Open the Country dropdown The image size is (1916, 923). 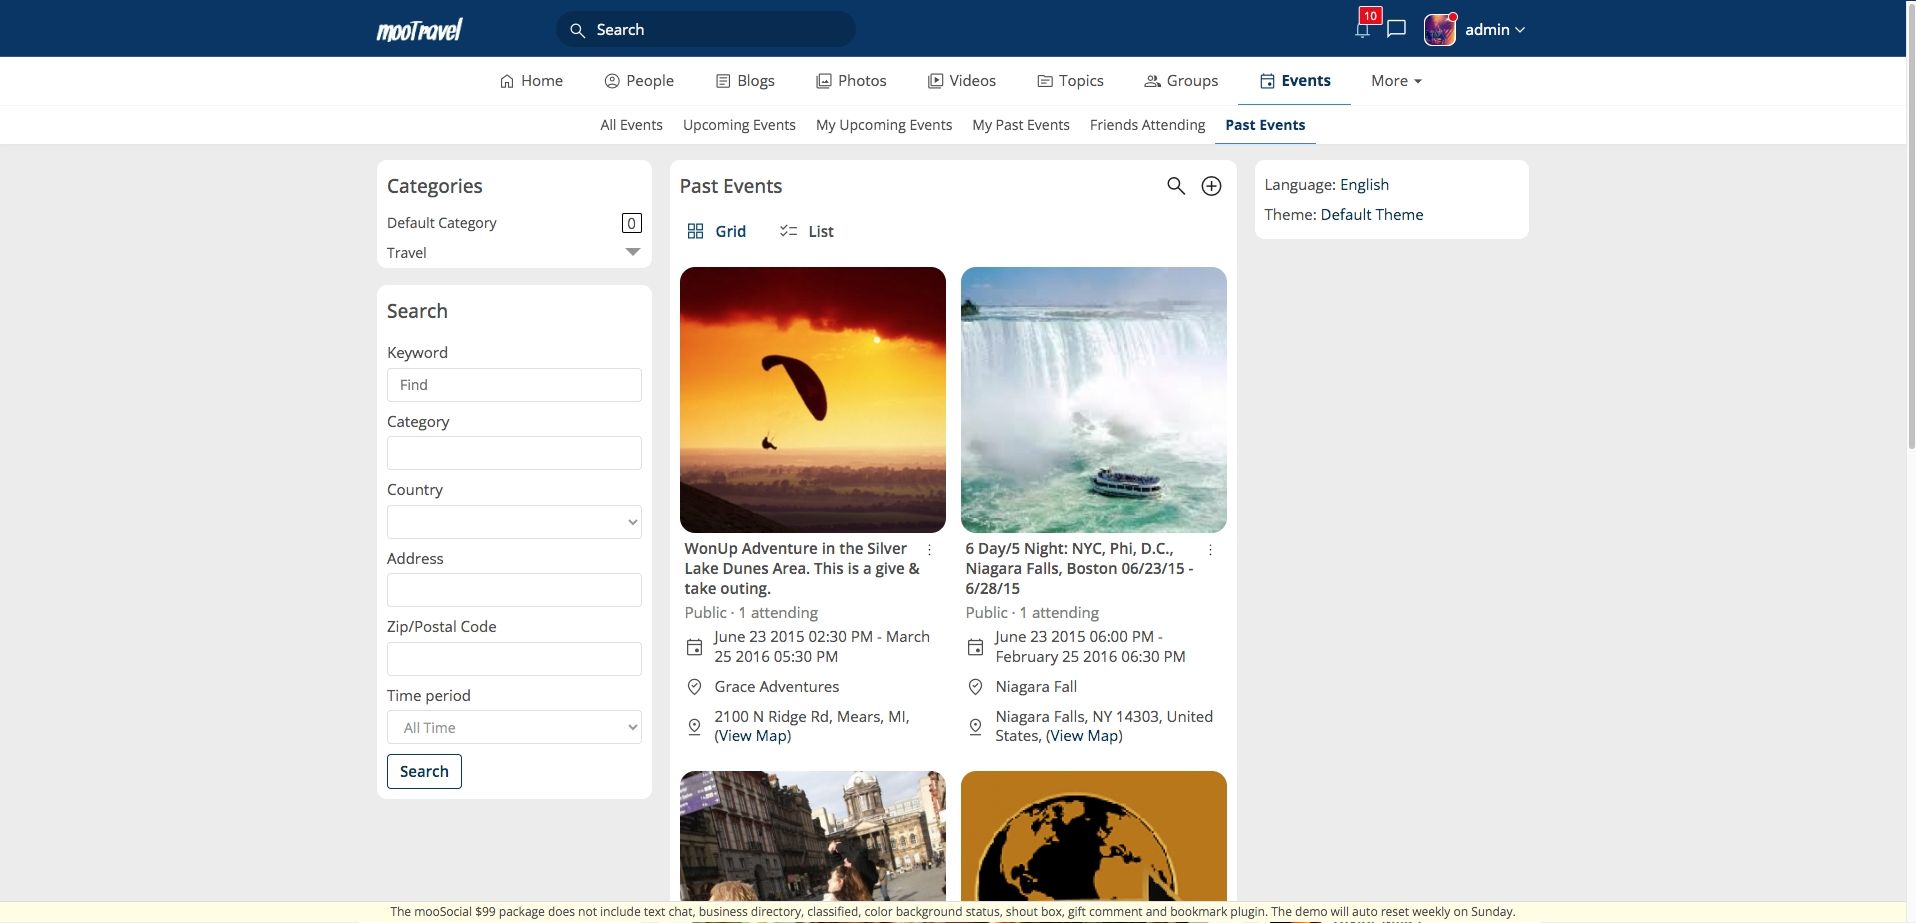[x=514, y=522]
